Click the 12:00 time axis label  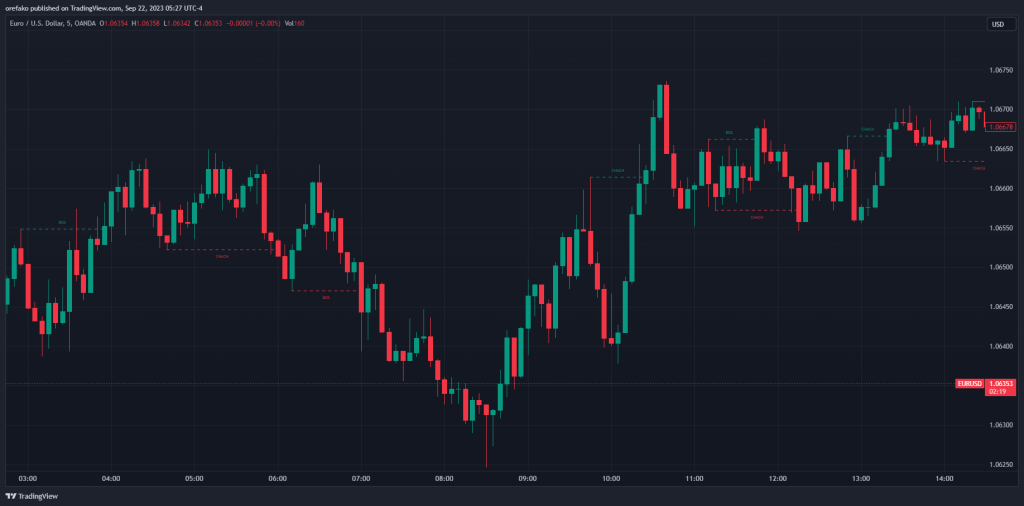(777, 479)
